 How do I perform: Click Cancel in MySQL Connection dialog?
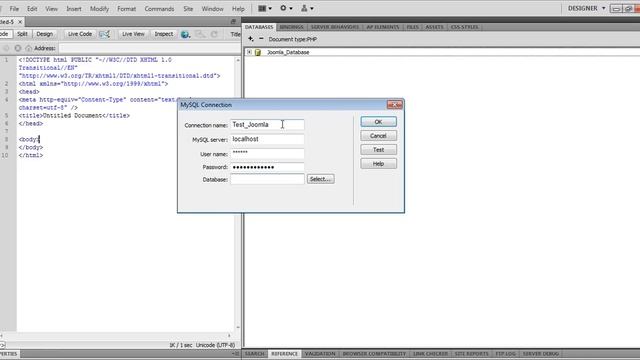(378, 136)
